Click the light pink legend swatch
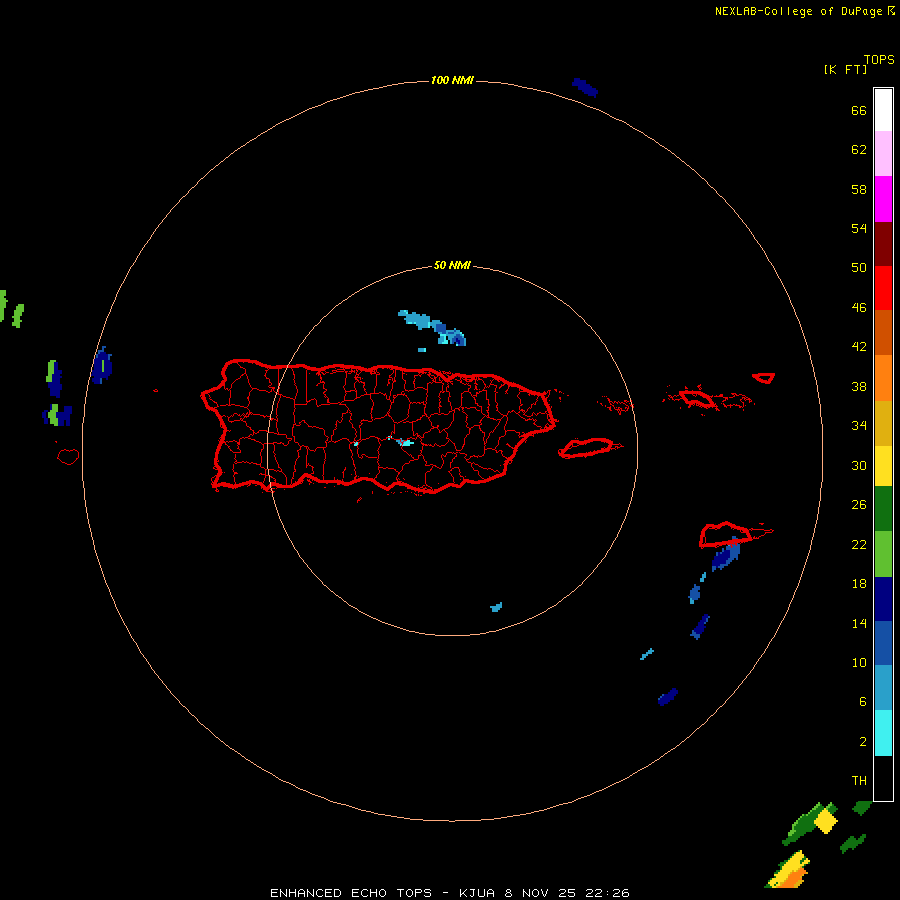 pos(883,153)
